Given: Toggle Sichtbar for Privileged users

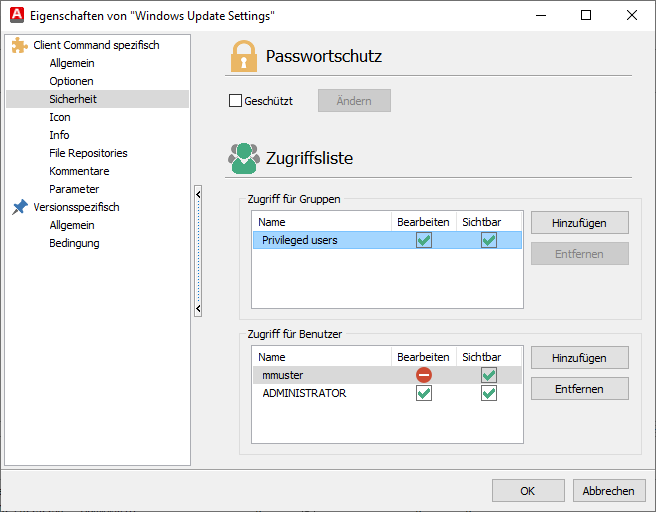Looking at the screenshot, I should (x=488, y=240).
